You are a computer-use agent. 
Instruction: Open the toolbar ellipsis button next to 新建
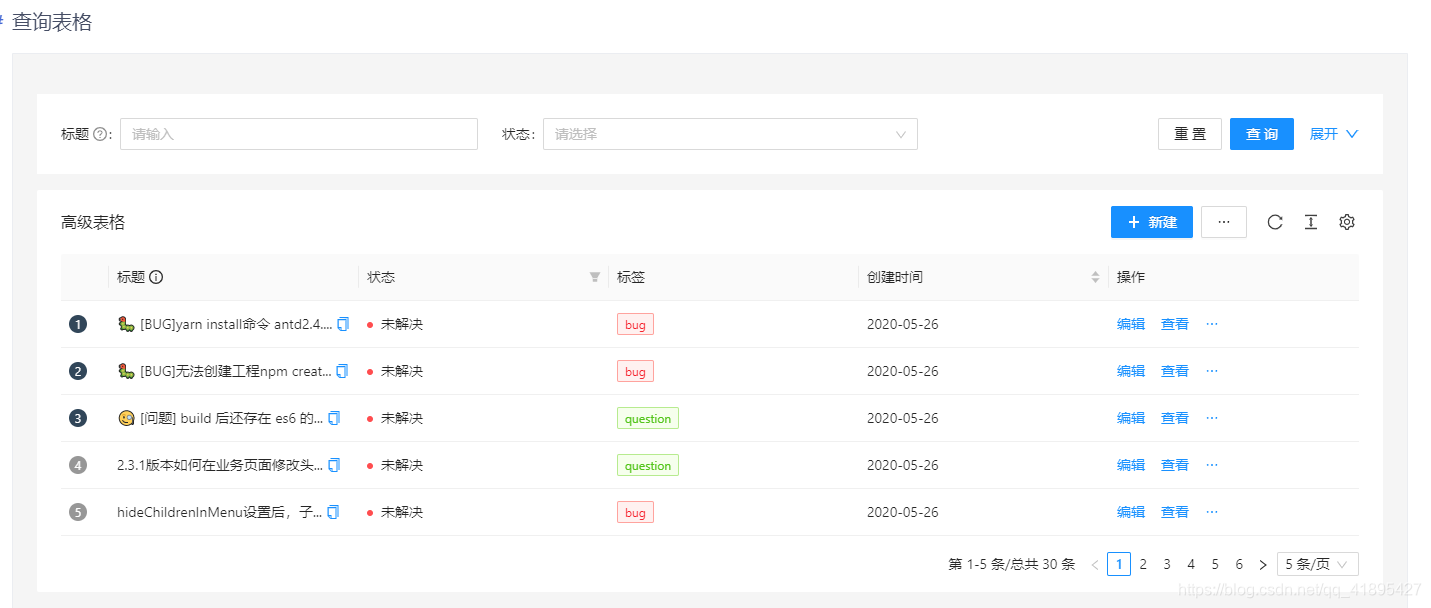click(1224, 222)
